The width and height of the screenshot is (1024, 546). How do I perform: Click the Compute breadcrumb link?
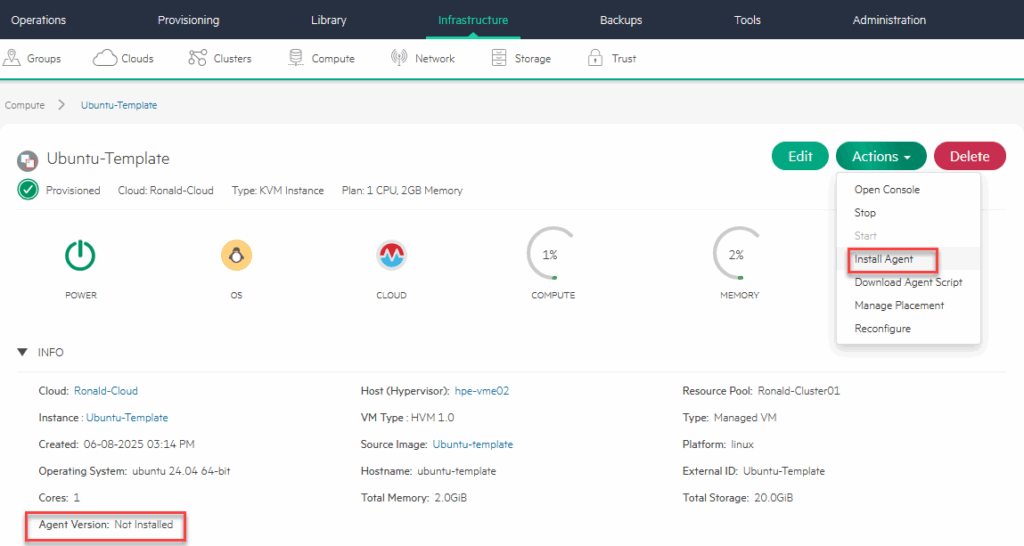[24, 105]
